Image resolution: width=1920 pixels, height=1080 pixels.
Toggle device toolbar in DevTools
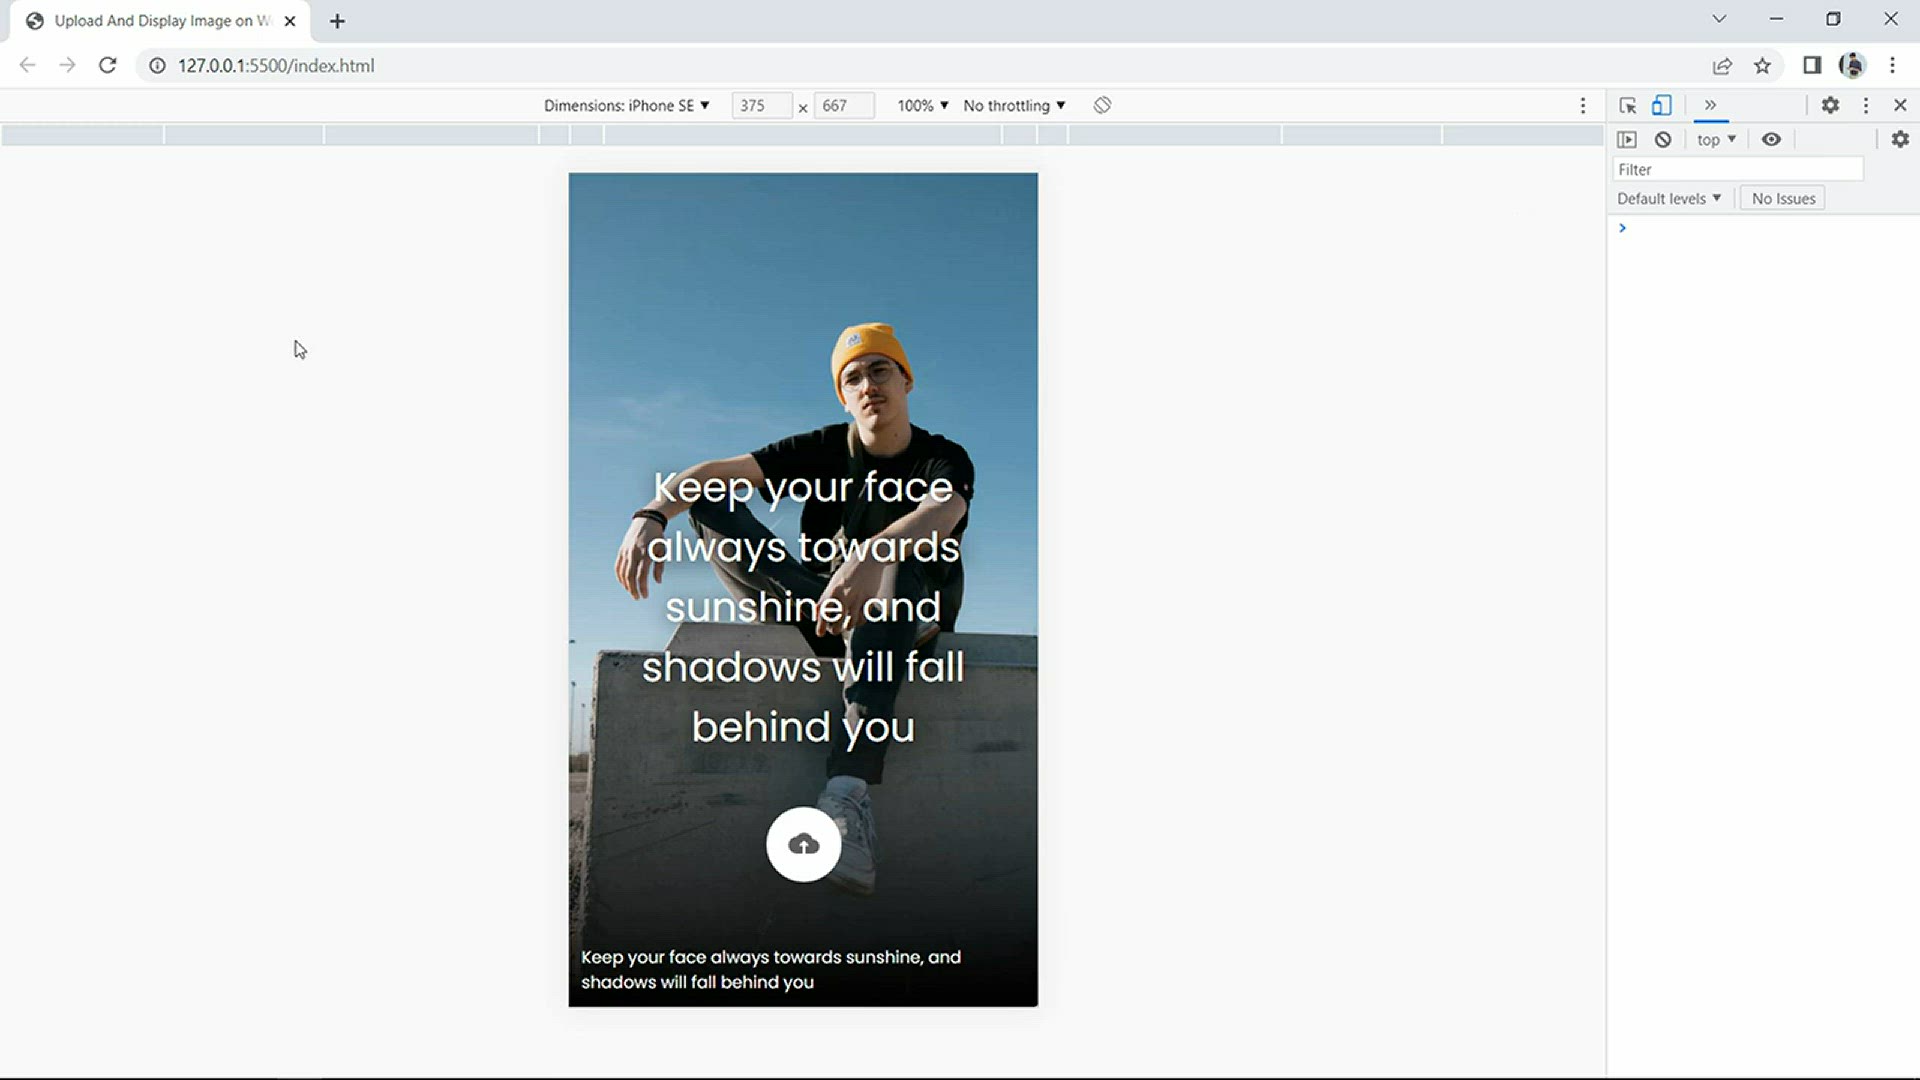1661,105
